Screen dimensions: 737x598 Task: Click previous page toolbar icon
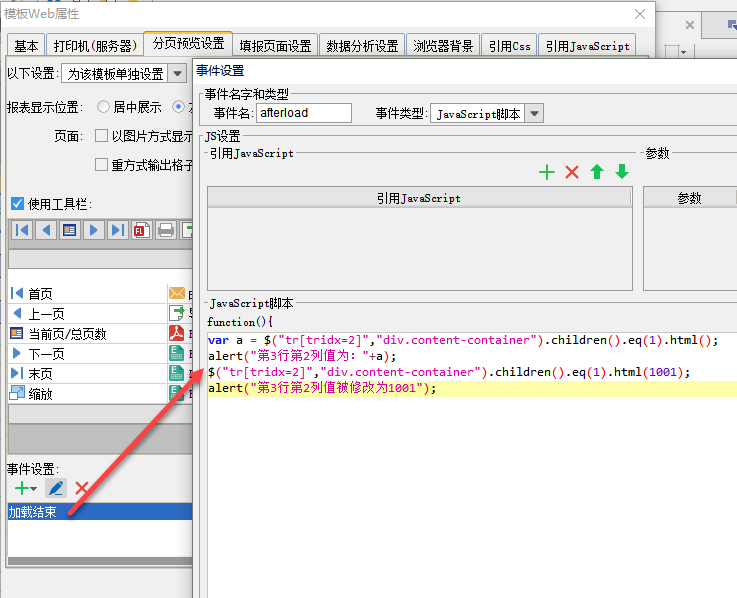[46, 230]
